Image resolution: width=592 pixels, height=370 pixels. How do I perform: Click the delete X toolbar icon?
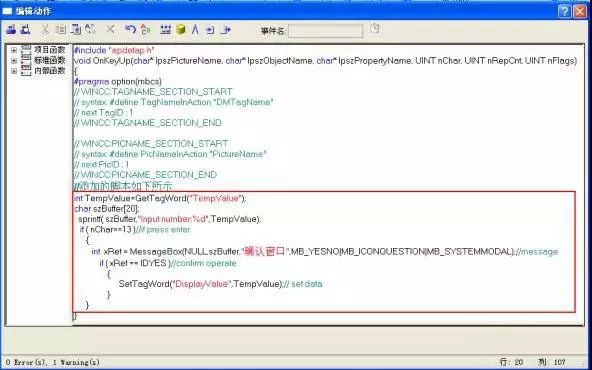pyautogui.click(x=110, y=29)
